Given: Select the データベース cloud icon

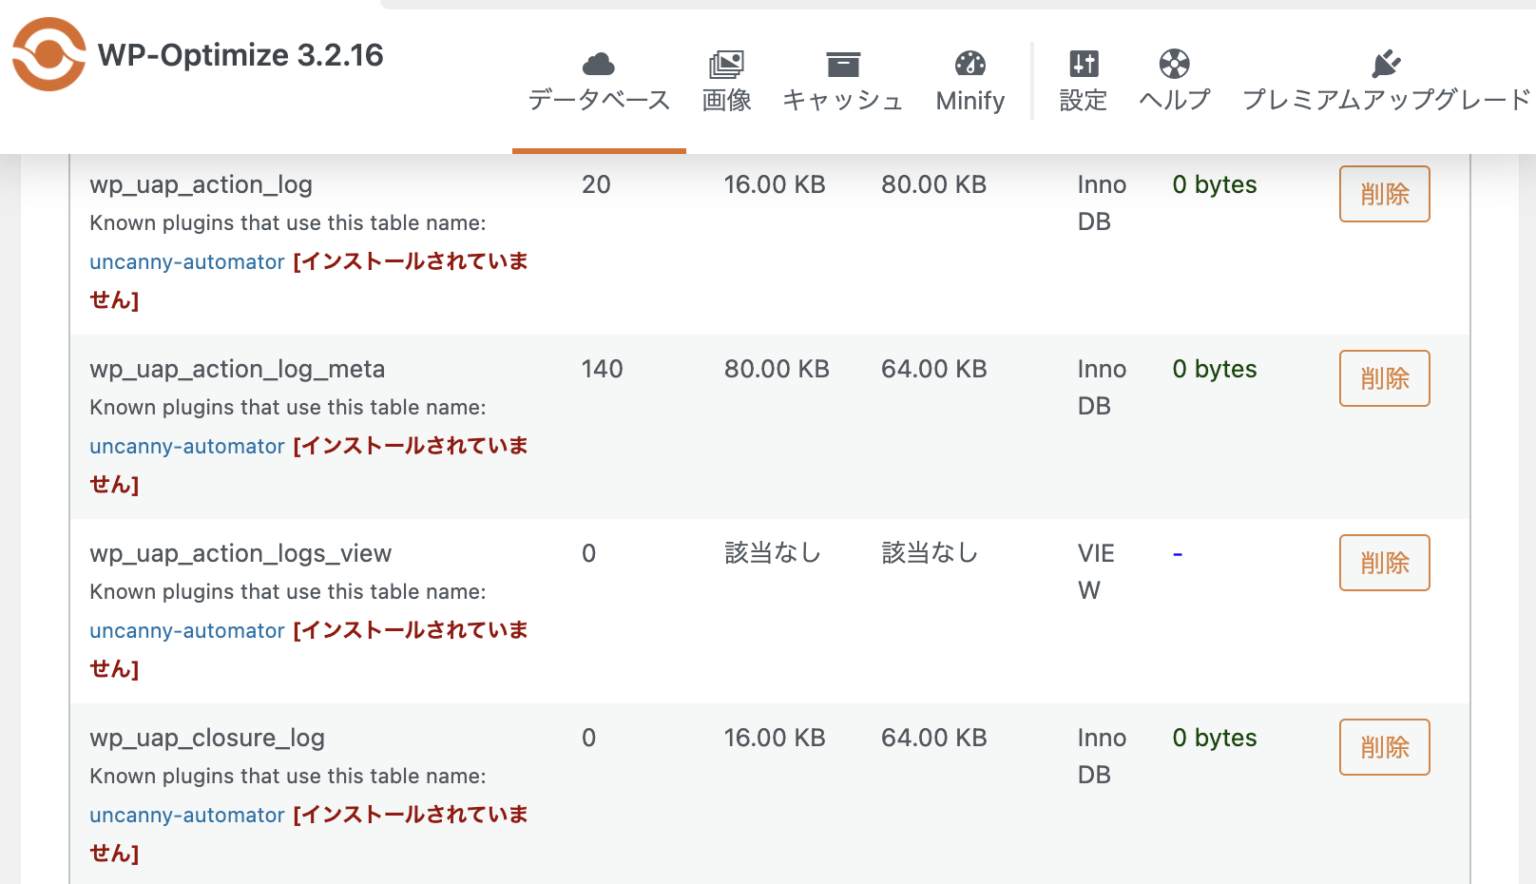Looking at the screenshot, I should coord(597,62).
